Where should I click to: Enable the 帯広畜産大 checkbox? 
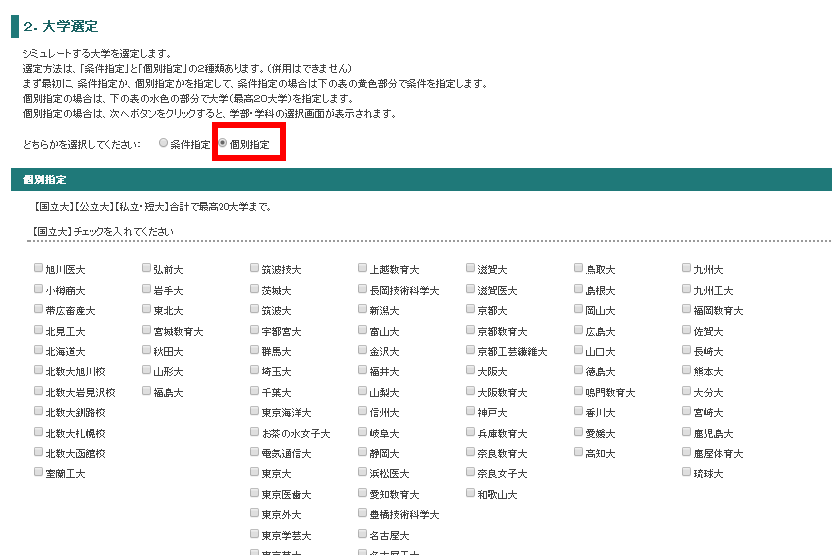(x=38, y=309)
